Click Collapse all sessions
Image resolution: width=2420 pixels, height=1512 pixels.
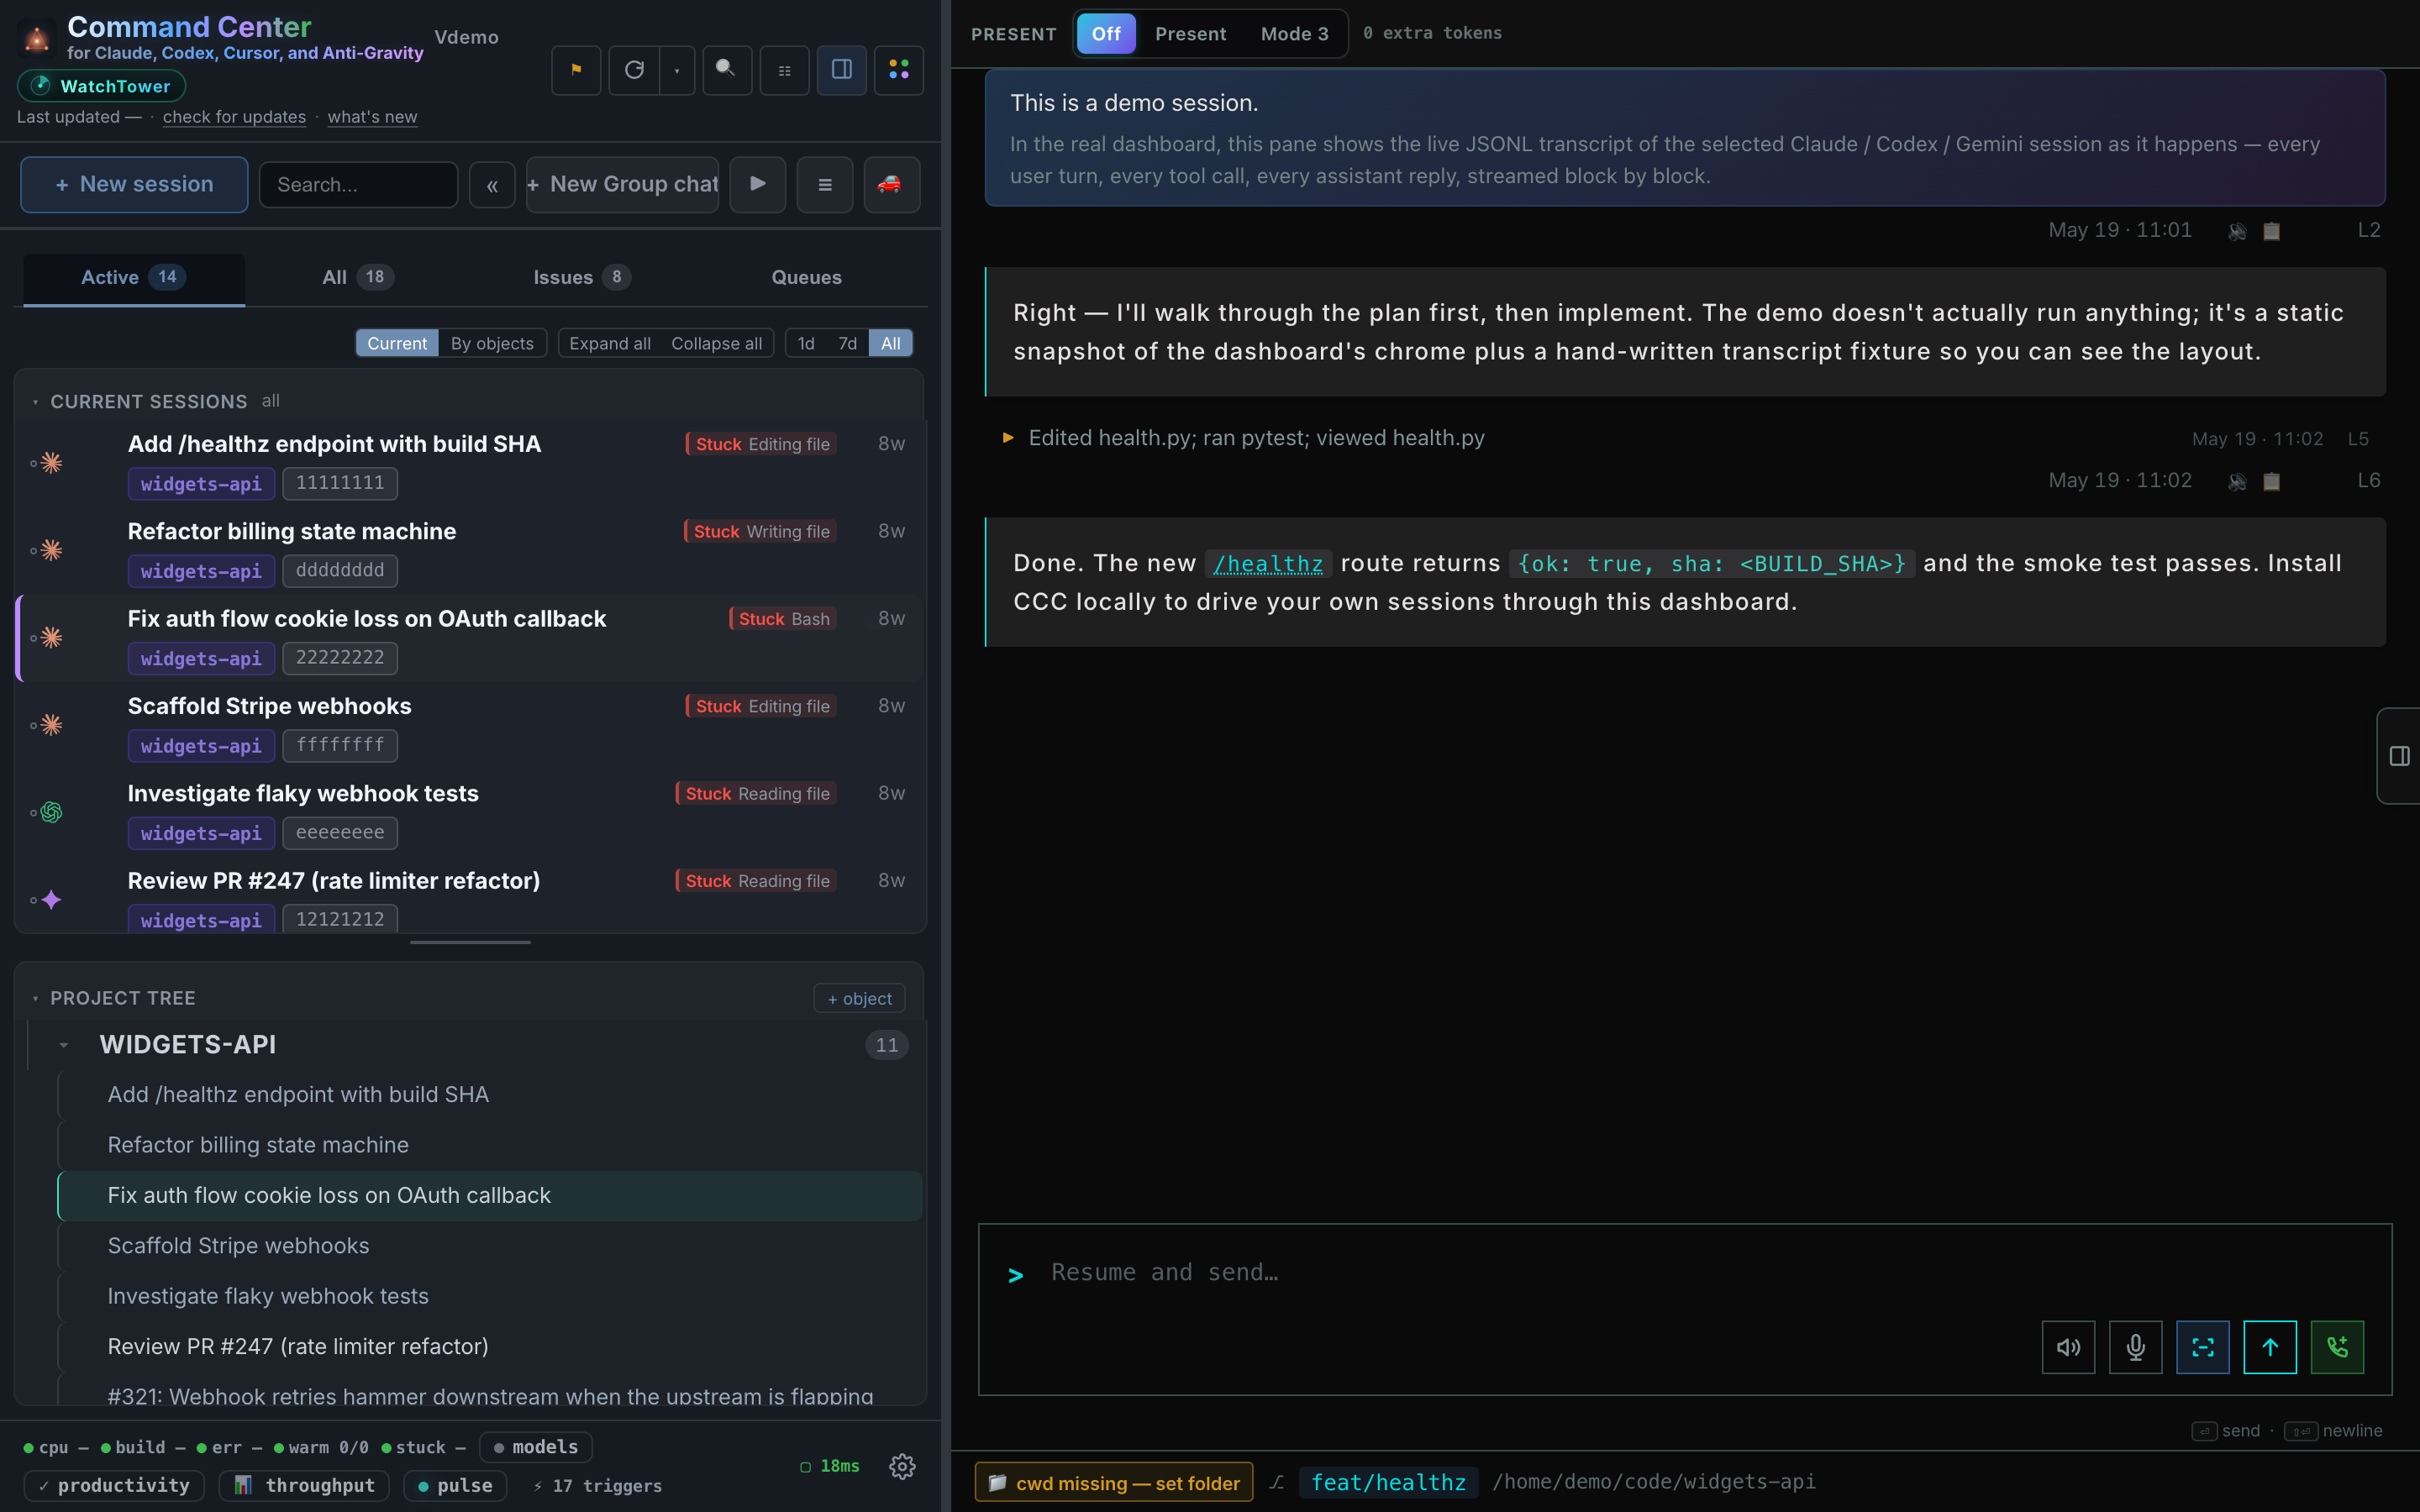716,343
